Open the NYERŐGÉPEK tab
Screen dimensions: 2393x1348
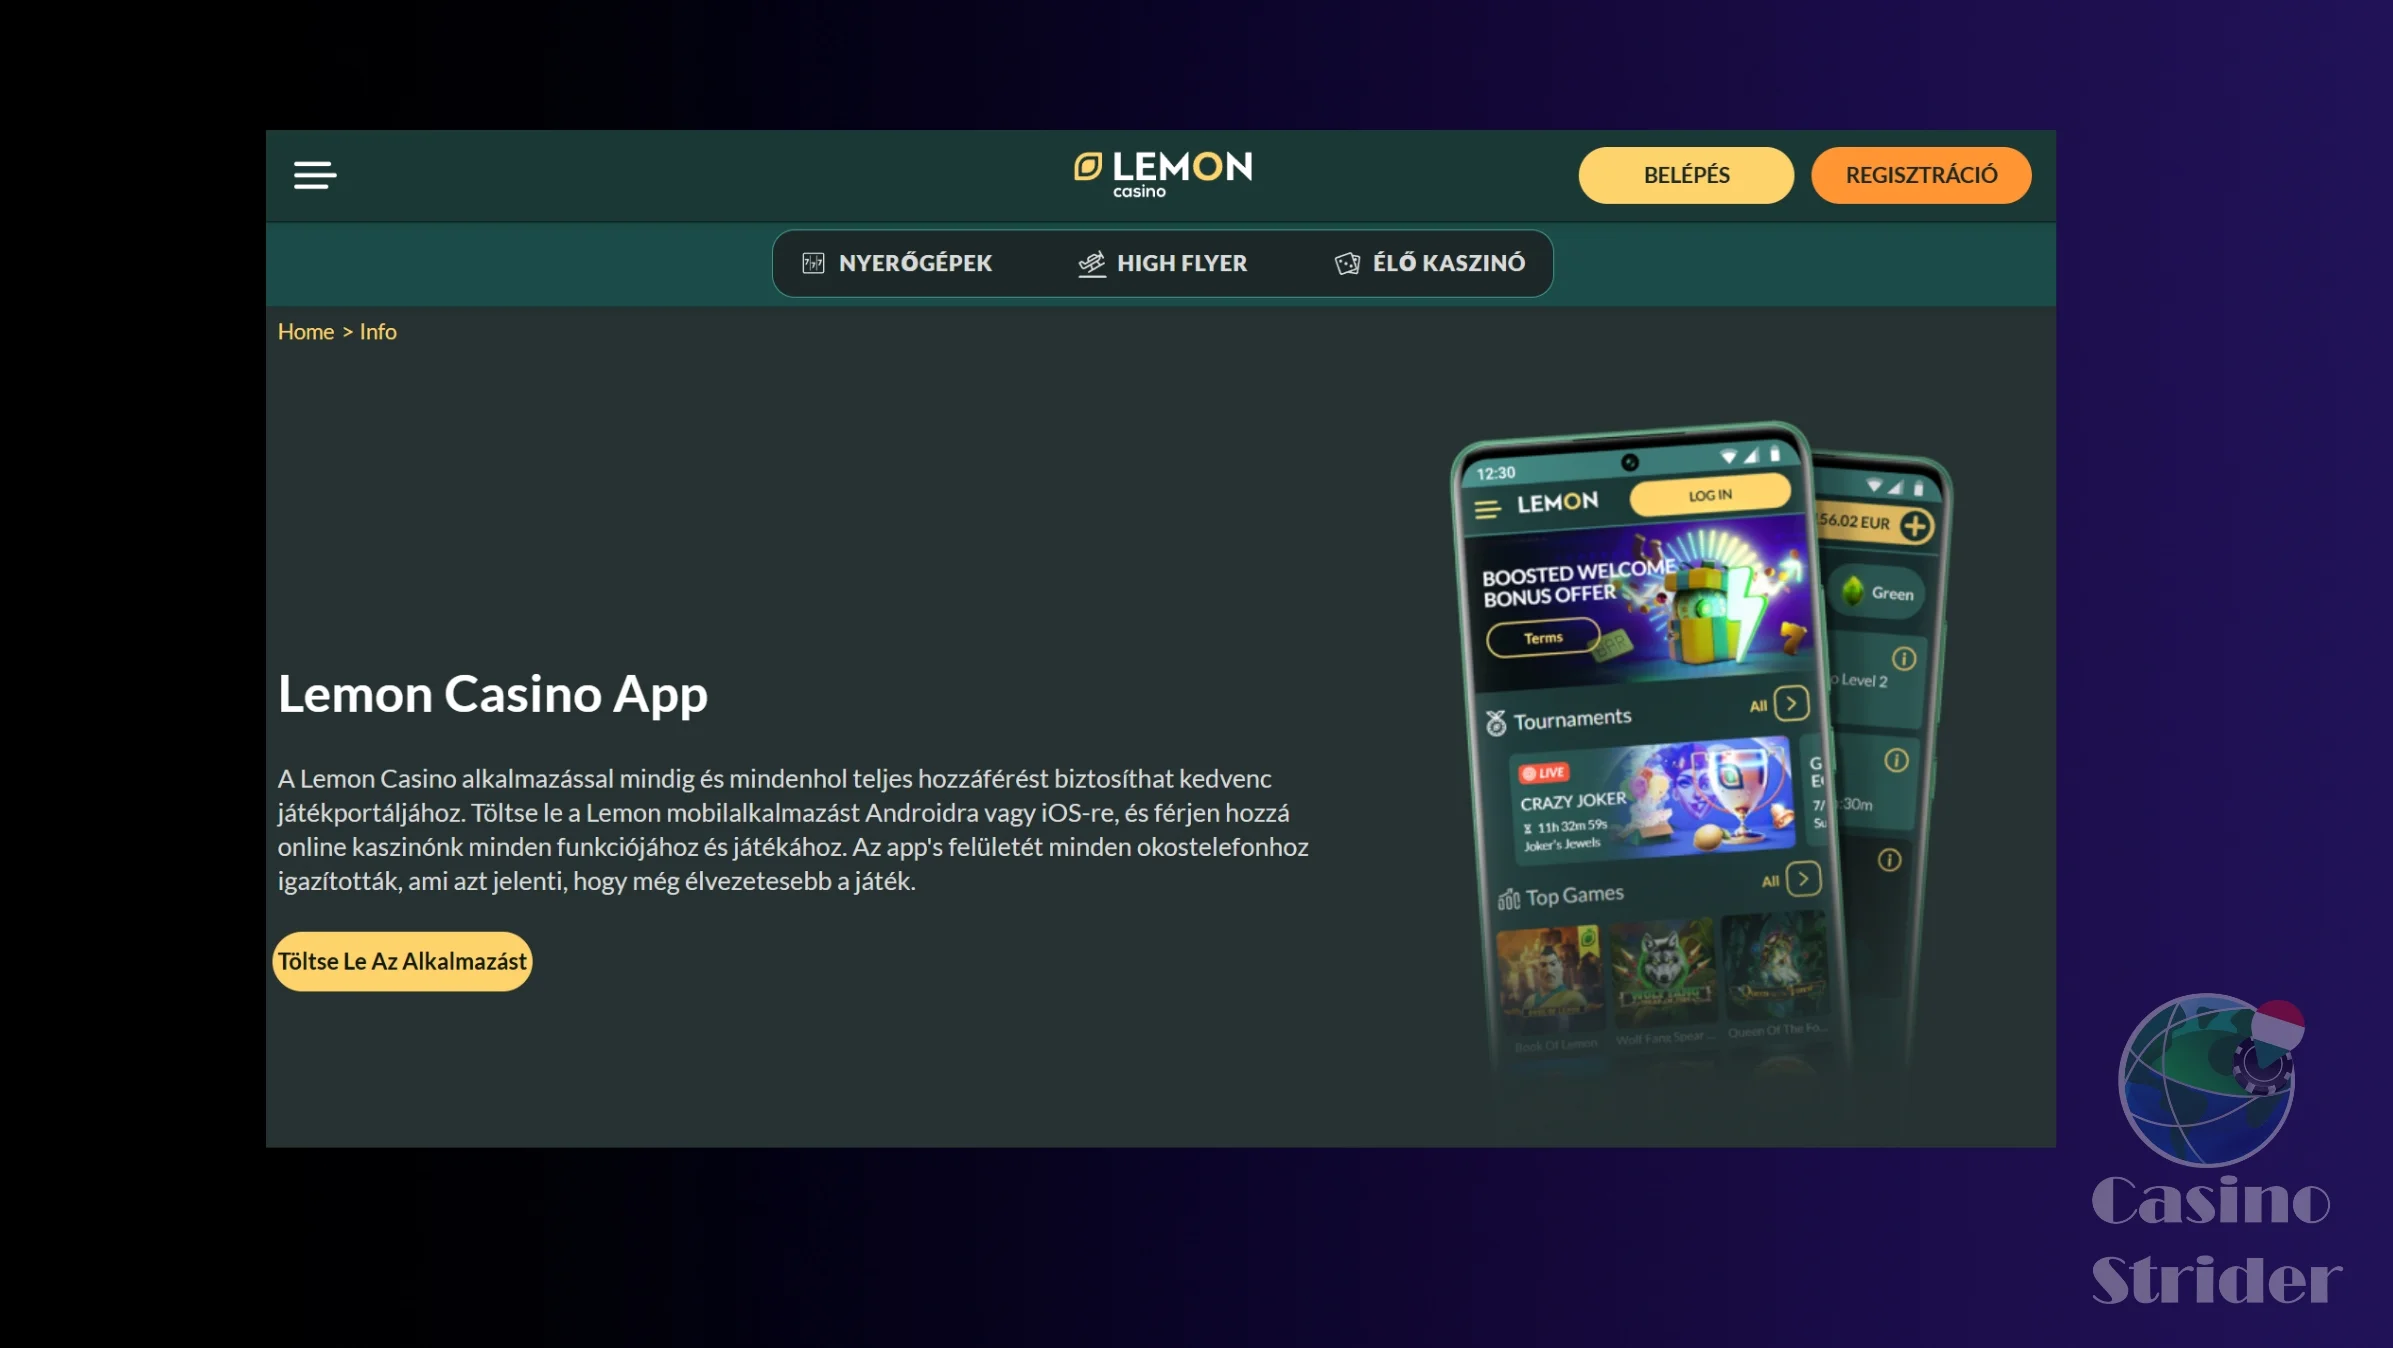[897, 263]
